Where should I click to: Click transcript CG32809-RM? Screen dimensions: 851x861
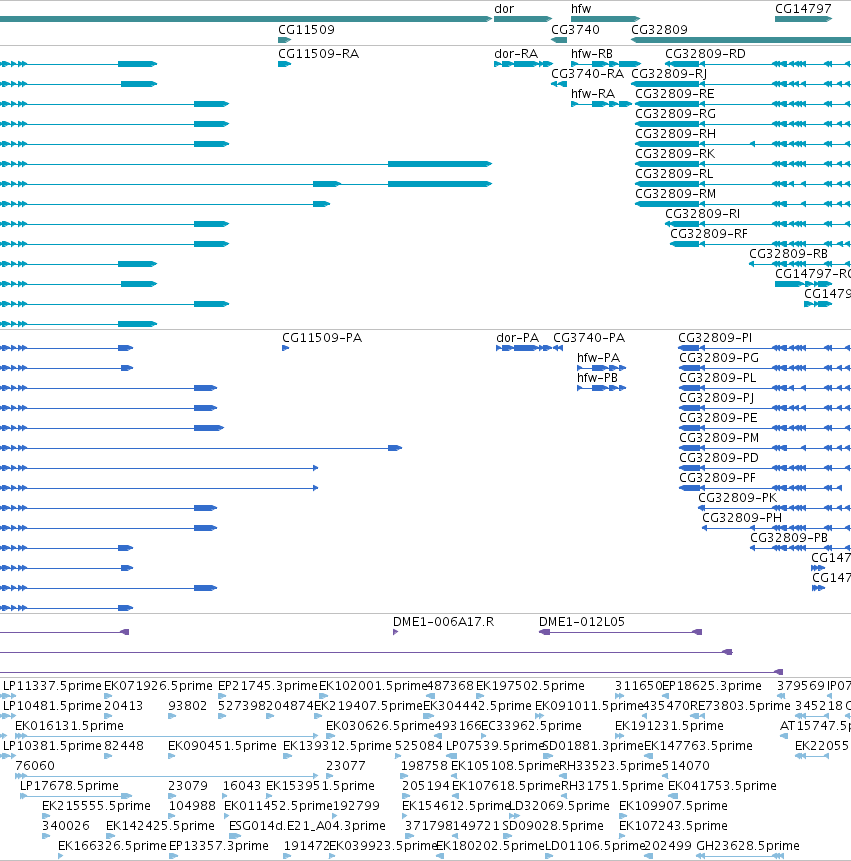[x=675, y=194]
